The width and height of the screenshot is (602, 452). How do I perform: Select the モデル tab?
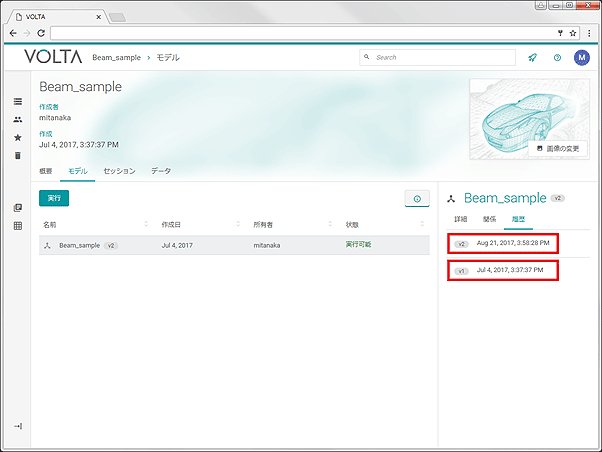point(78,171)
